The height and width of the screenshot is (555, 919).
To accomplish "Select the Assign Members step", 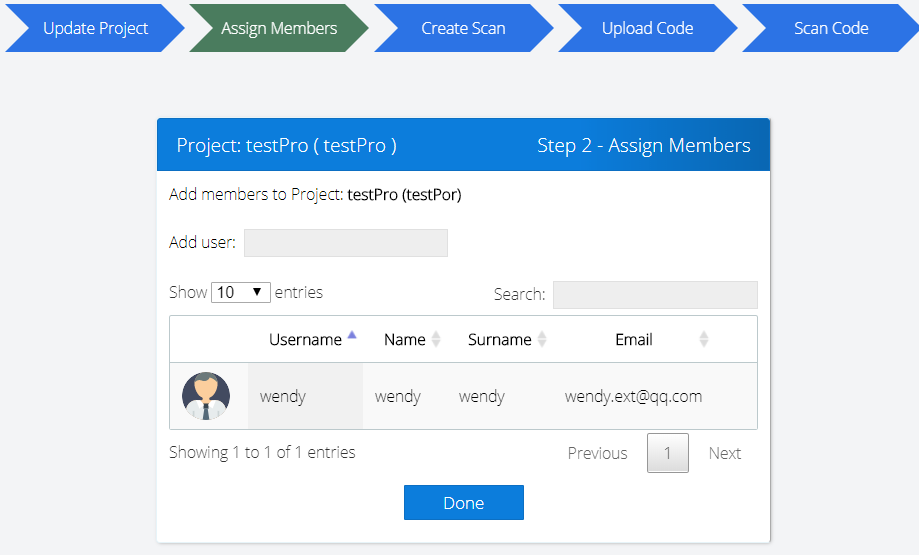I will (x=279, y=28).
